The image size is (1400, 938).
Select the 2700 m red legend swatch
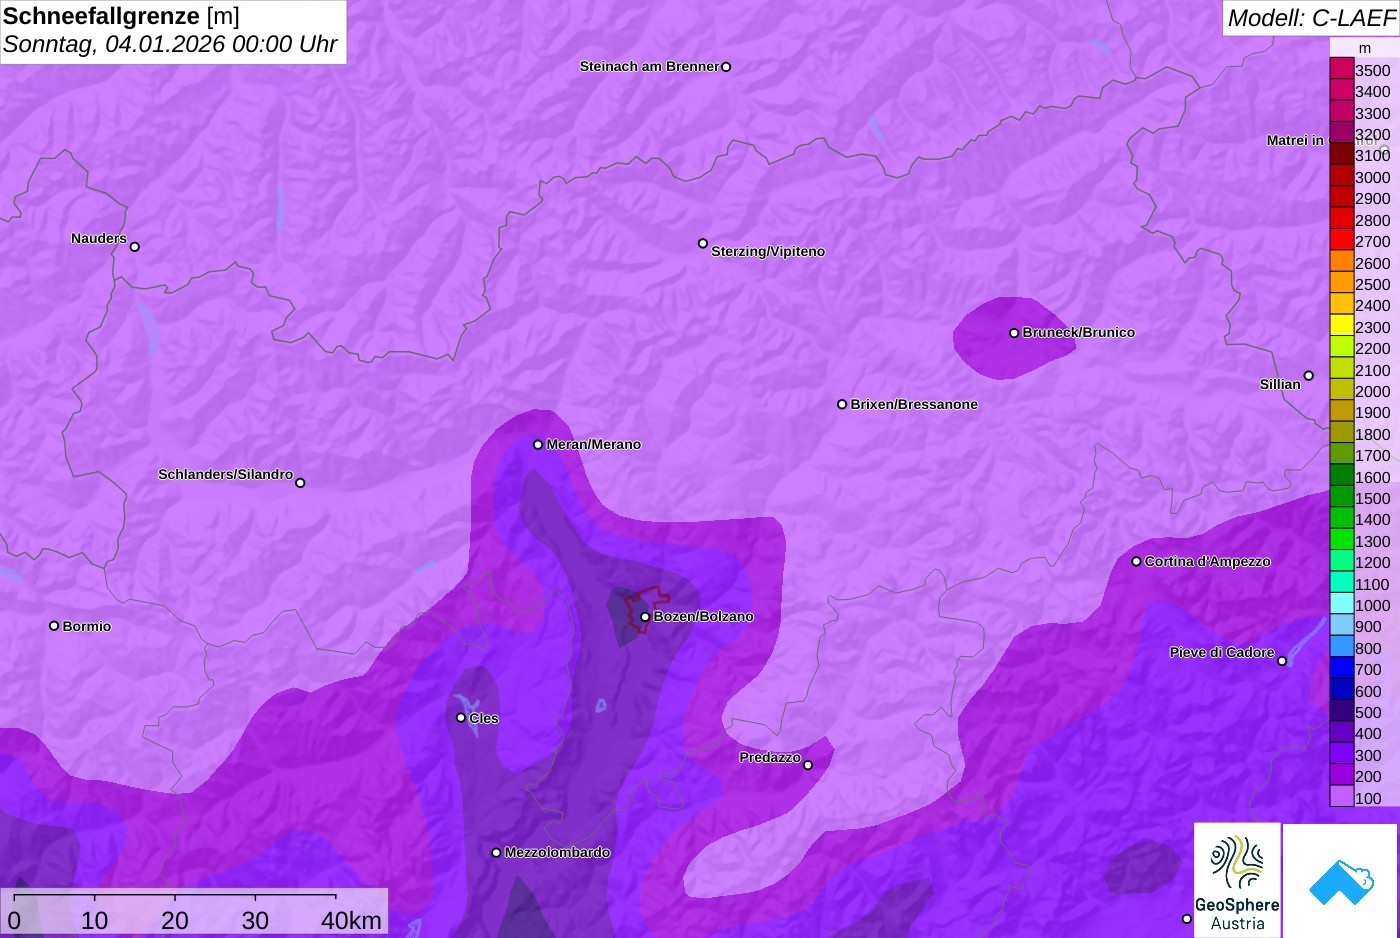coord(1341,240)
